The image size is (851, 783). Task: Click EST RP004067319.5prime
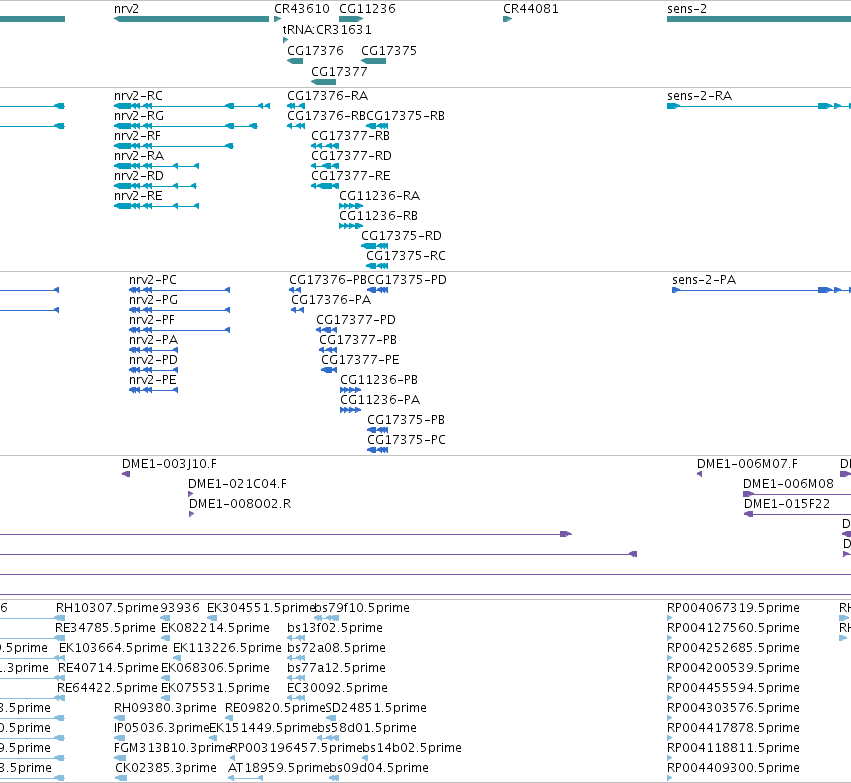(x=733, y=608)
